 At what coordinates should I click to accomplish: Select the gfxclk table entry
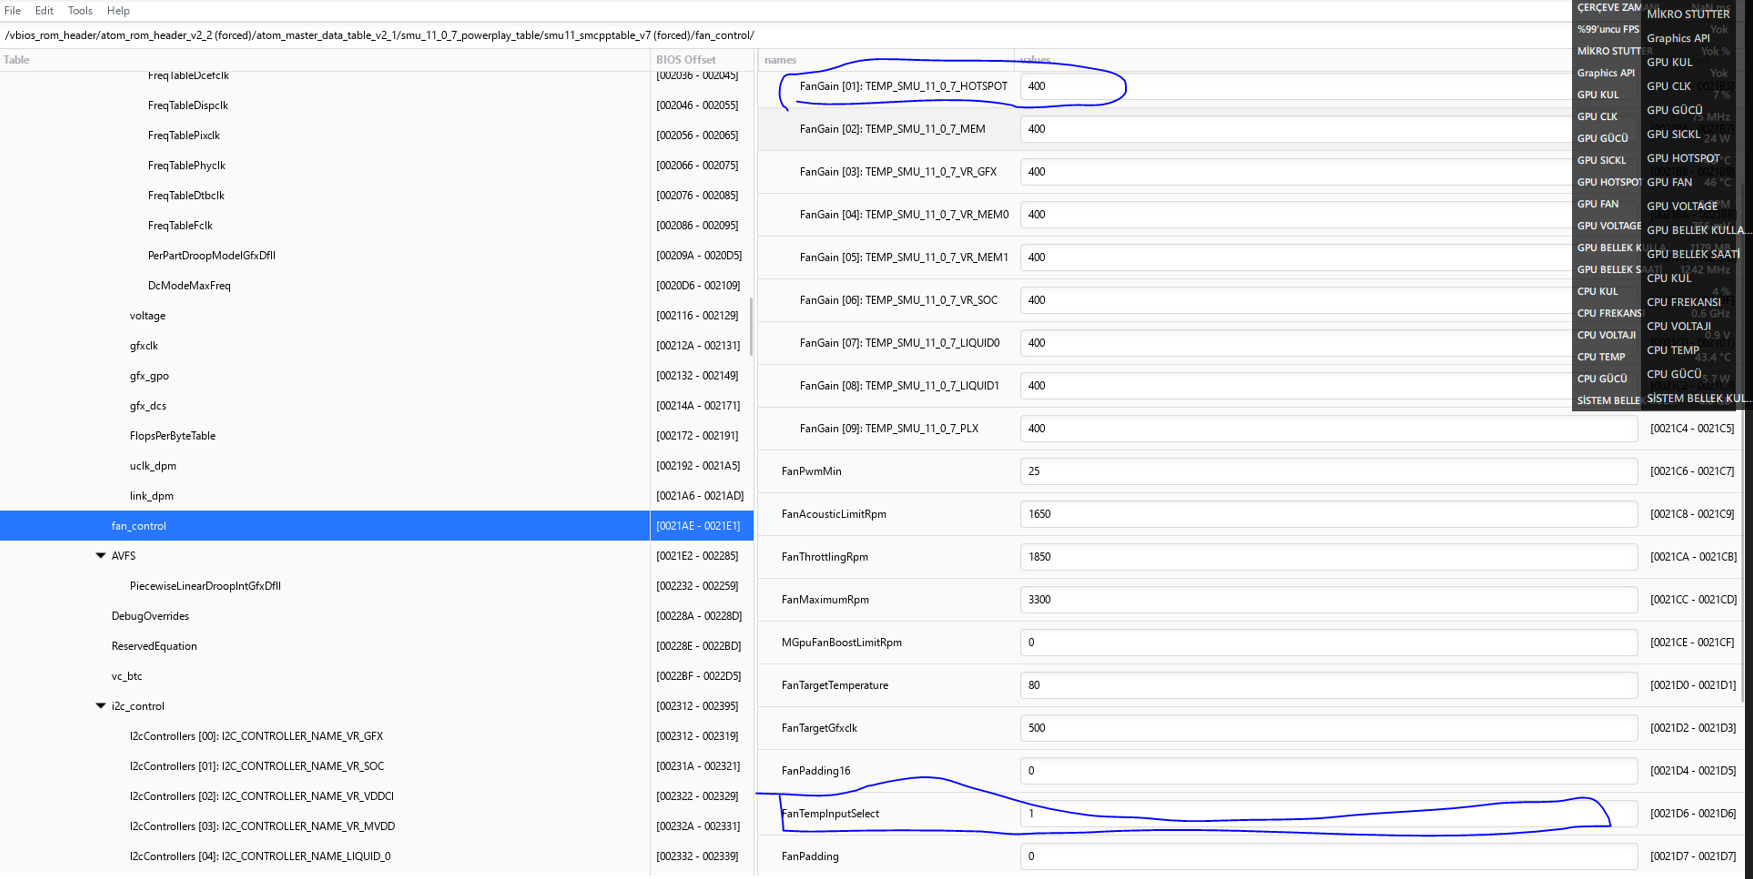(x=144, y=346)
